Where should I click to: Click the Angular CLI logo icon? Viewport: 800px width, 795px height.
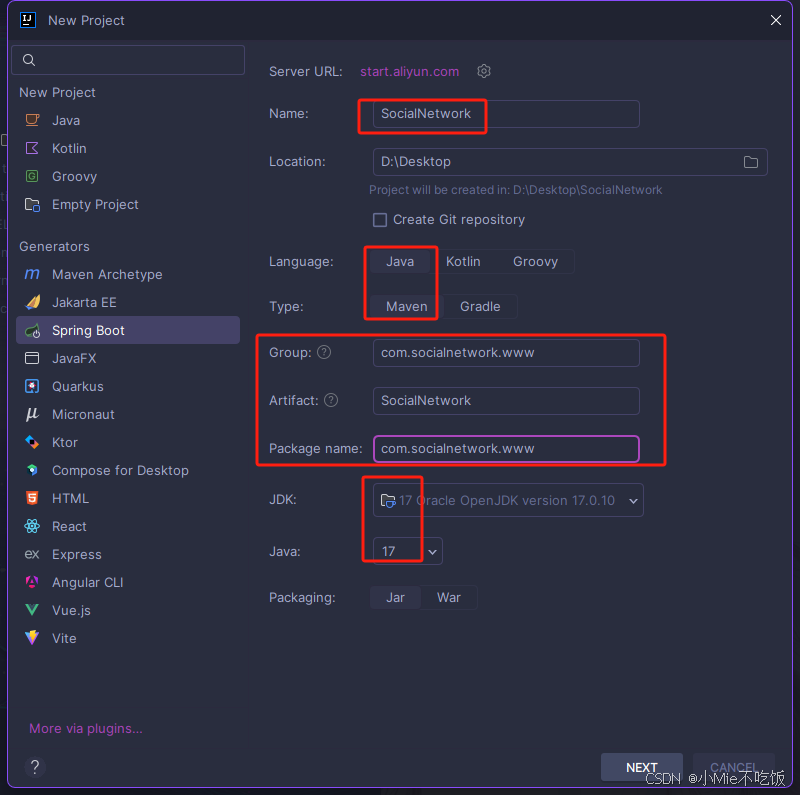[32, 582]
